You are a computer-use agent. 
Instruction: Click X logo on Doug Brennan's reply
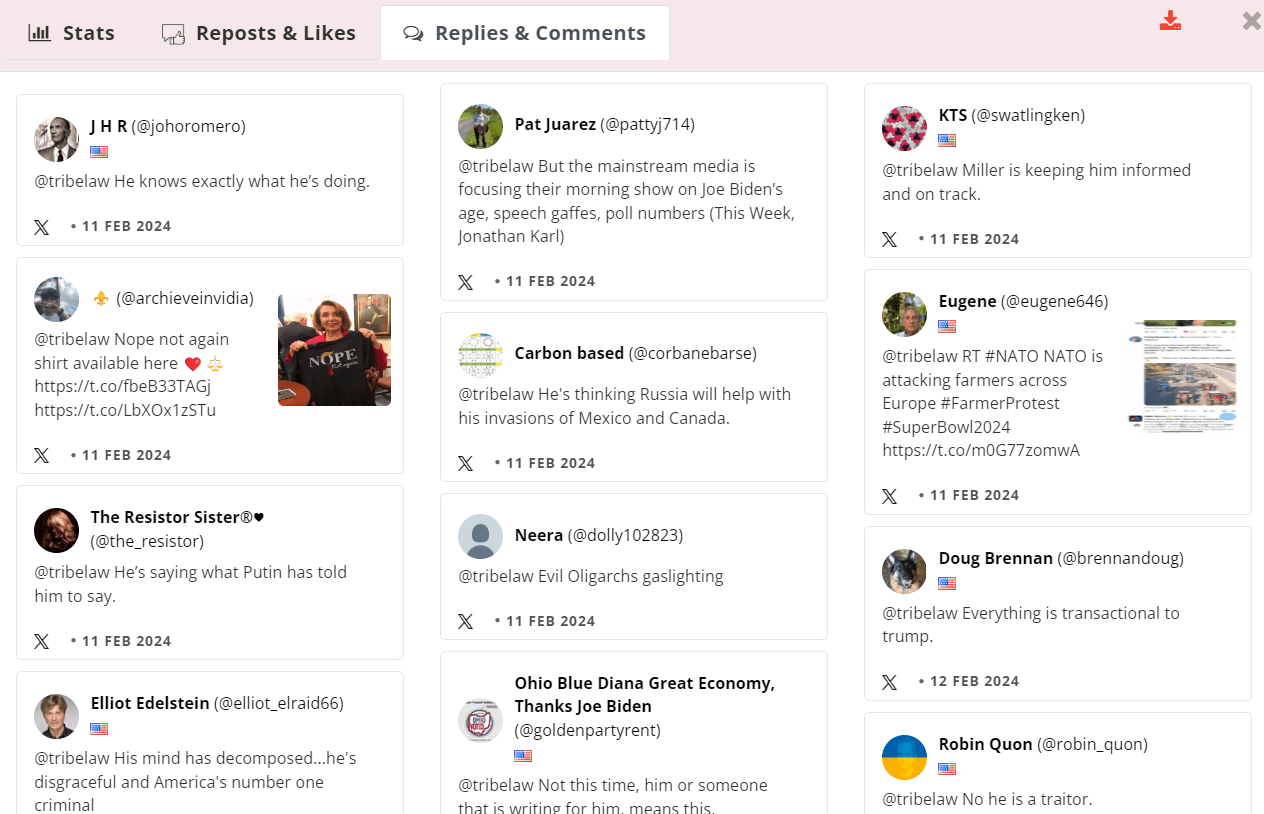(x=889, y=682)
